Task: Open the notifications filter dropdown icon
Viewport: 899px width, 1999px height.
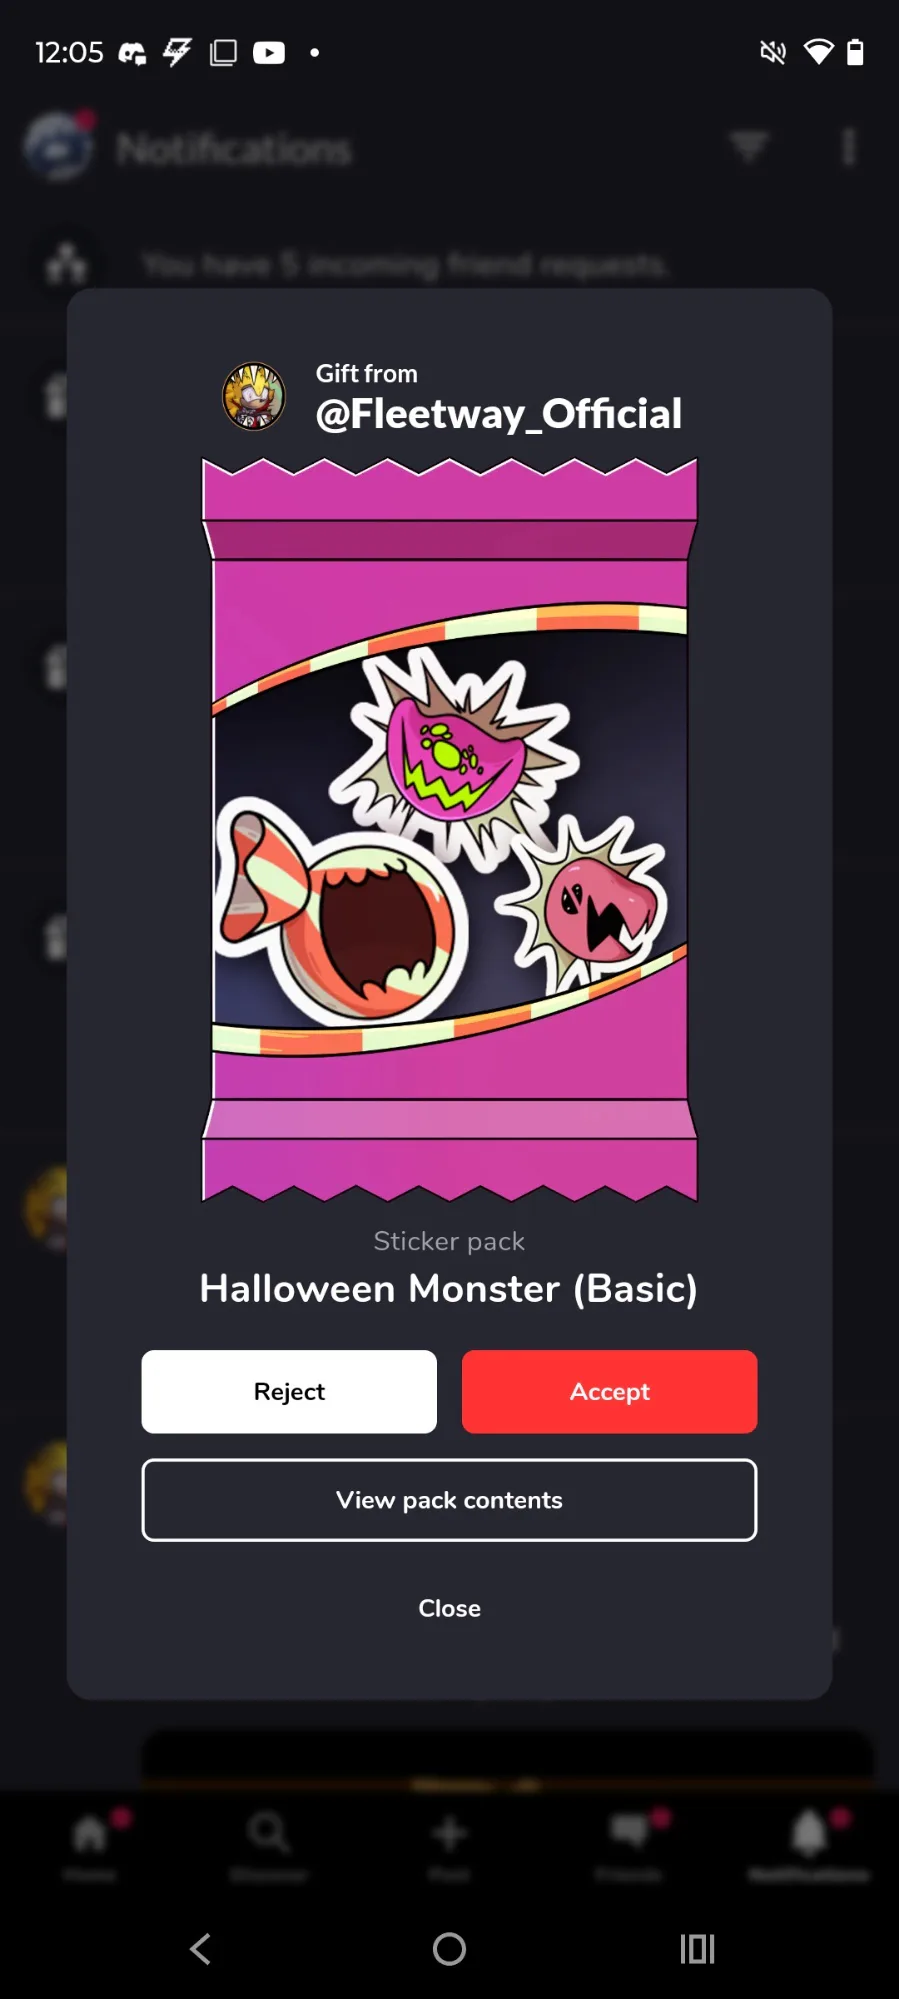Action: 749,147
